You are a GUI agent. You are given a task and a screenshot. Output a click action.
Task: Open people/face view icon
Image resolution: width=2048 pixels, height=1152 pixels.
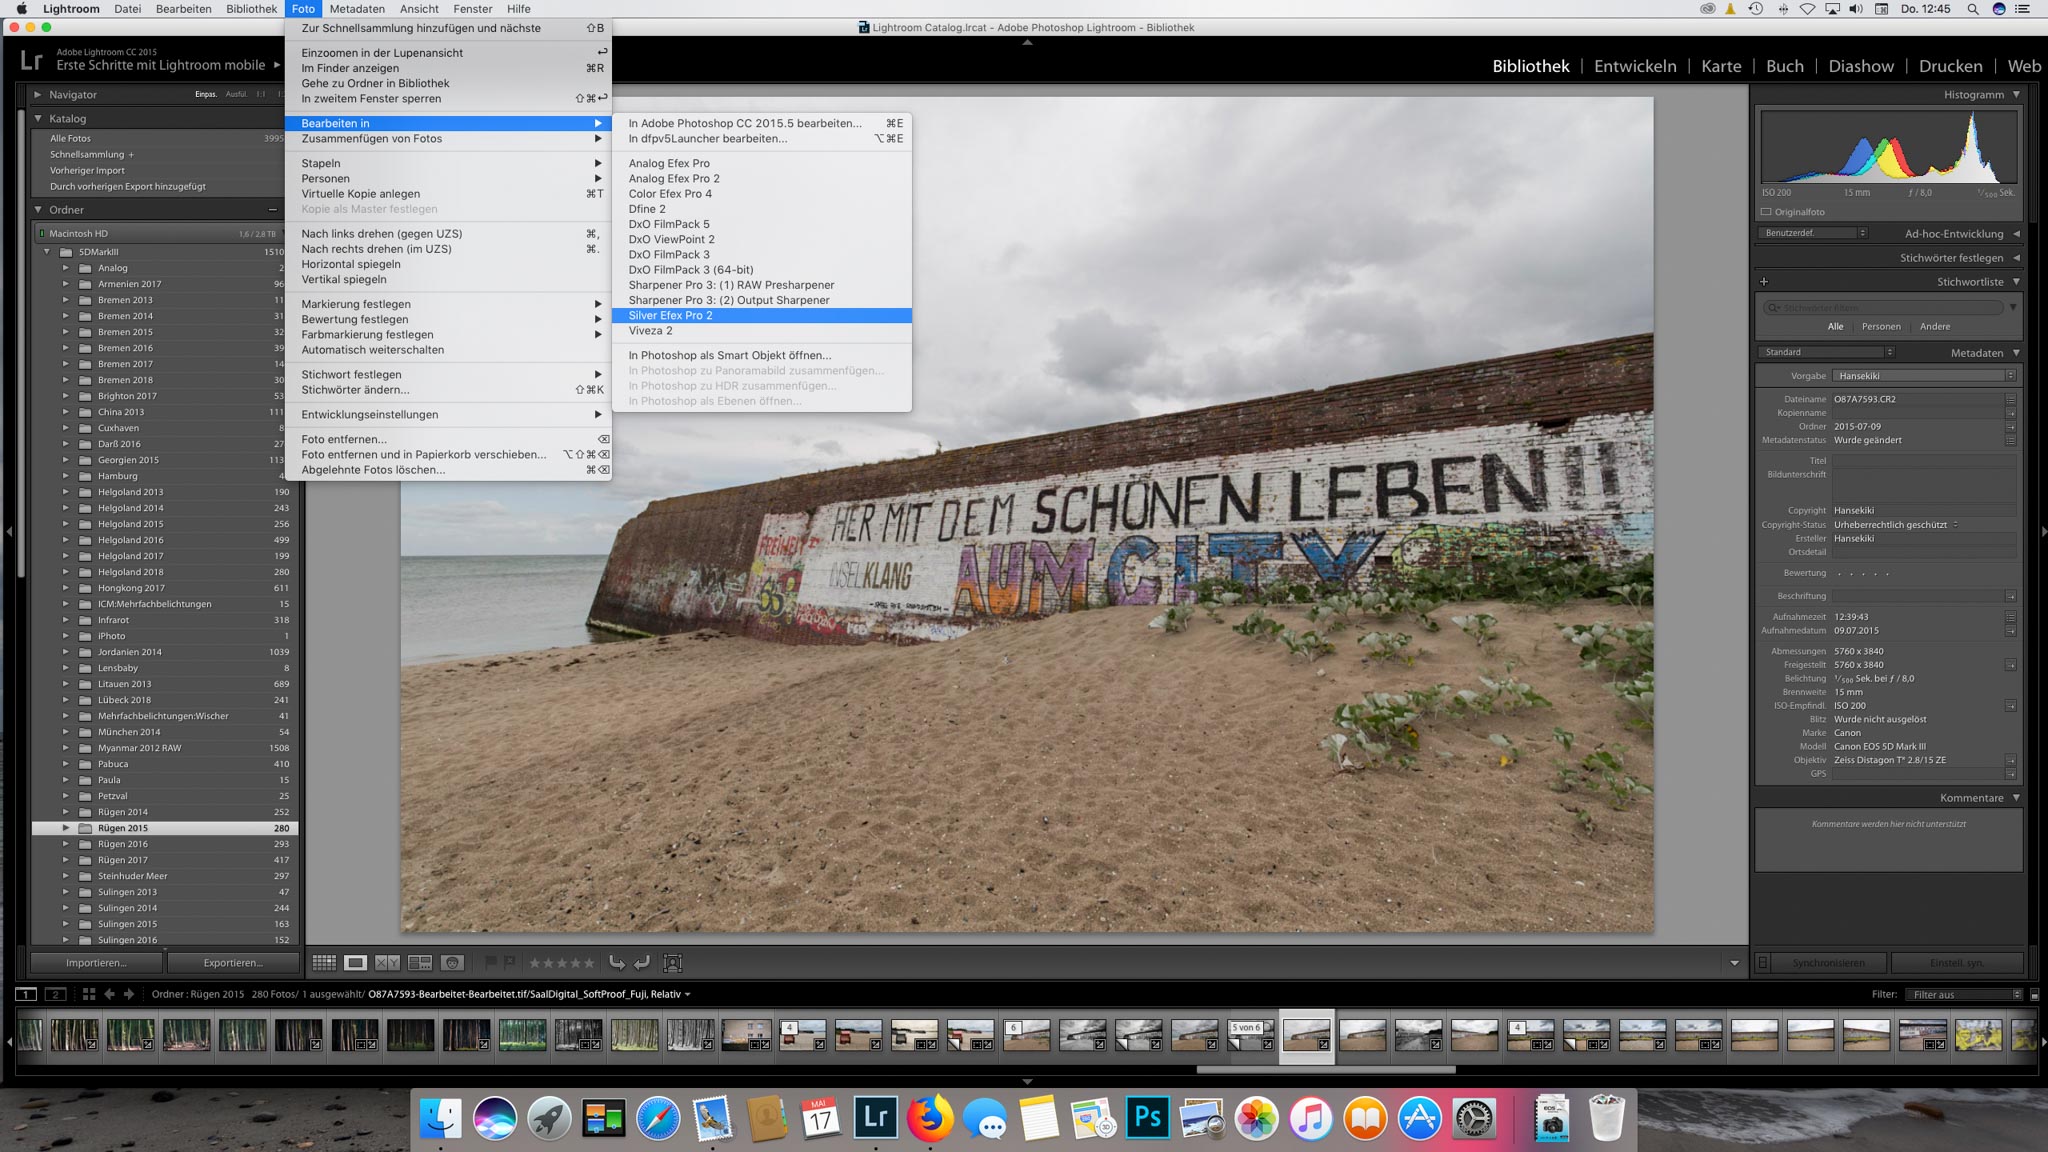(x=452, y=963)
